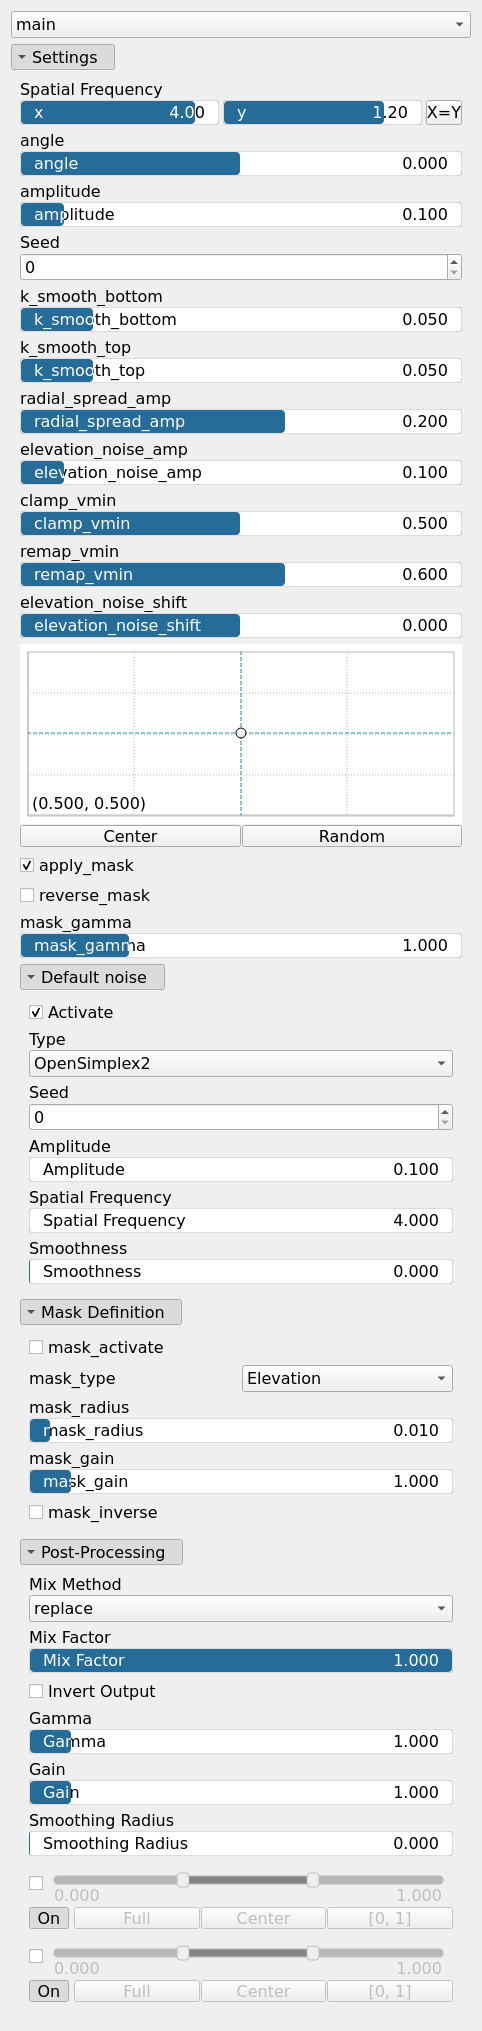Click the Random button
This screenshot has width=482, height=2031.
[352, 836]
